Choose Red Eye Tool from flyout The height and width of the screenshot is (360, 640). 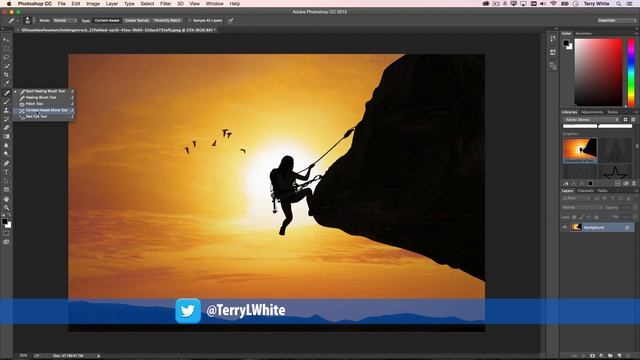[43, 116]
